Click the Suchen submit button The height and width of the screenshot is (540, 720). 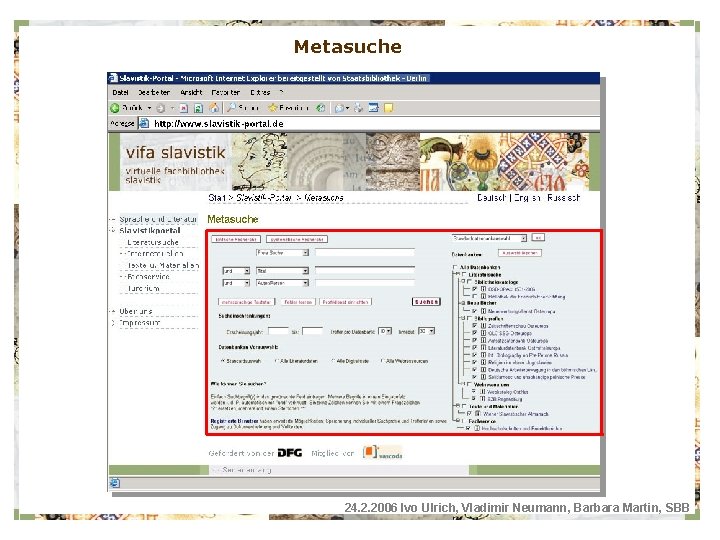coord(426,302)
